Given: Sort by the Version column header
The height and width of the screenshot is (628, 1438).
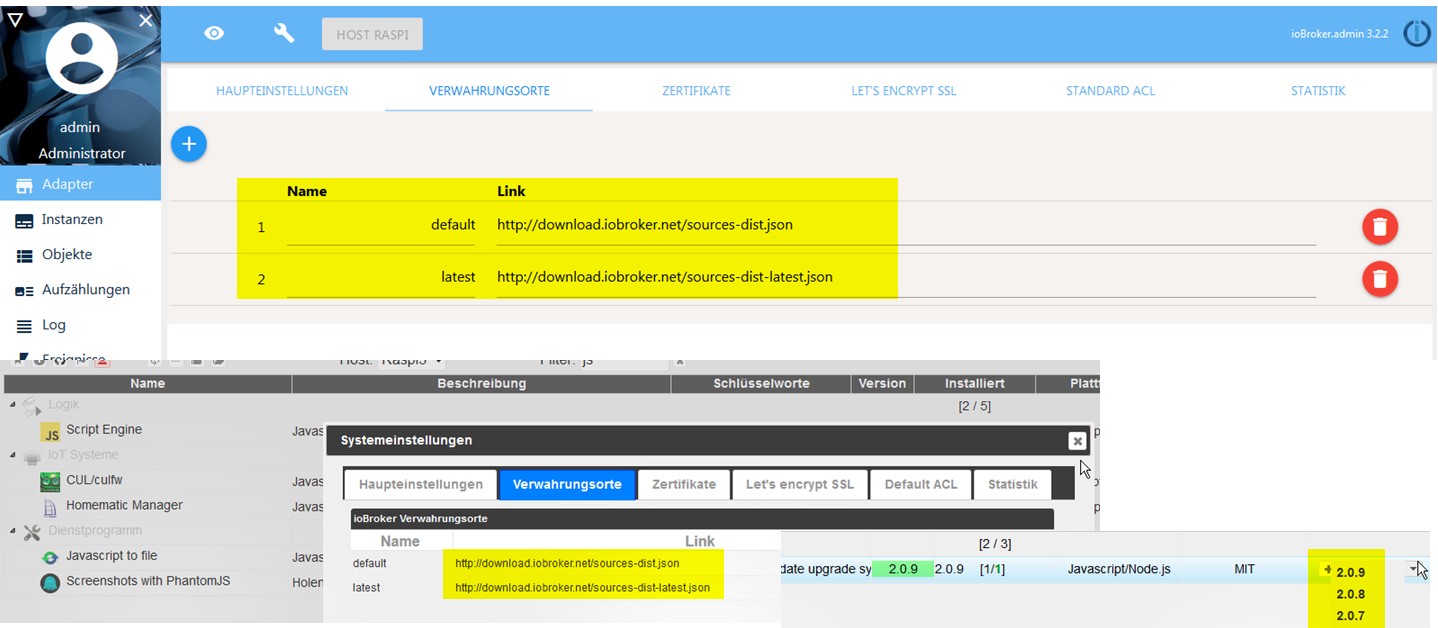Looking at the screenshot, I should (x=882, y=383).
